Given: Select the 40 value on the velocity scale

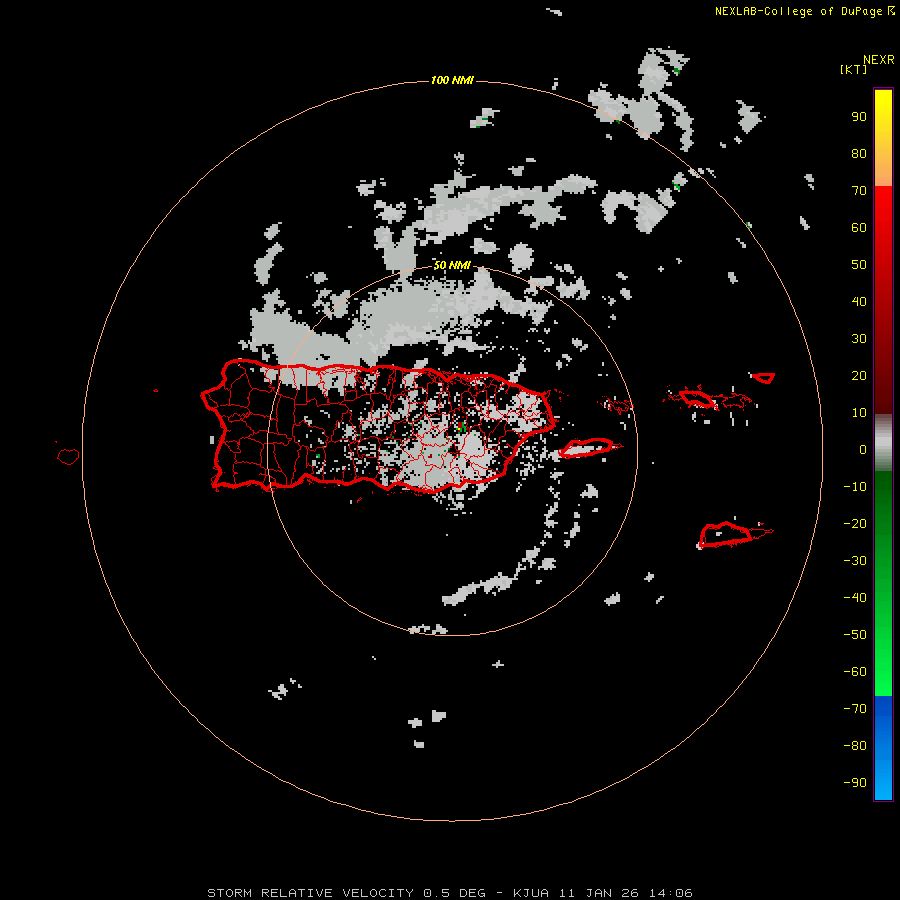Looking at the screenshot, I should tap(859, 302).
